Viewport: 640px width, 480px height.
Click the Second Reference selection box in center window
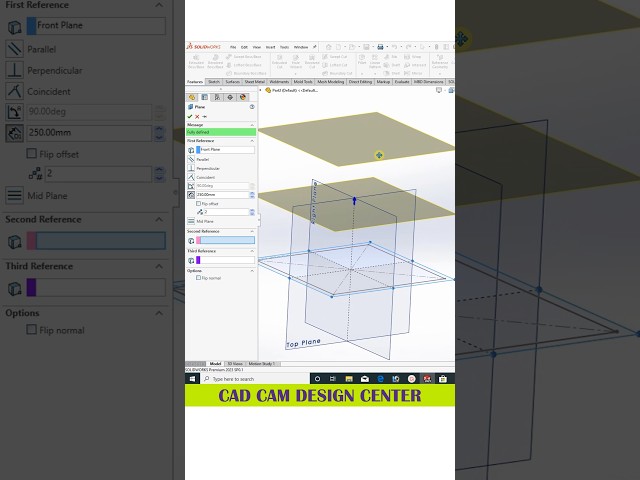click(225, 241)
